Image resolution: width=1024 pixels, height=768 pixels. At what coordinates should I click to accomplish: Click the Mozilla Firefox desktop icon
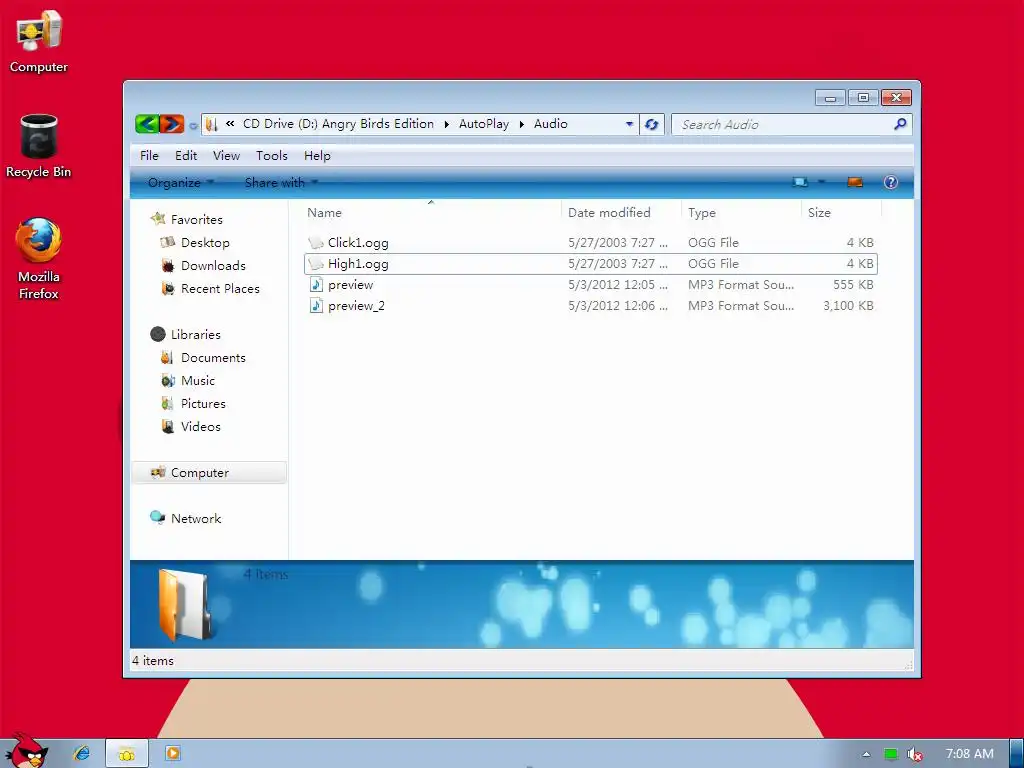(x=39, y=259)
